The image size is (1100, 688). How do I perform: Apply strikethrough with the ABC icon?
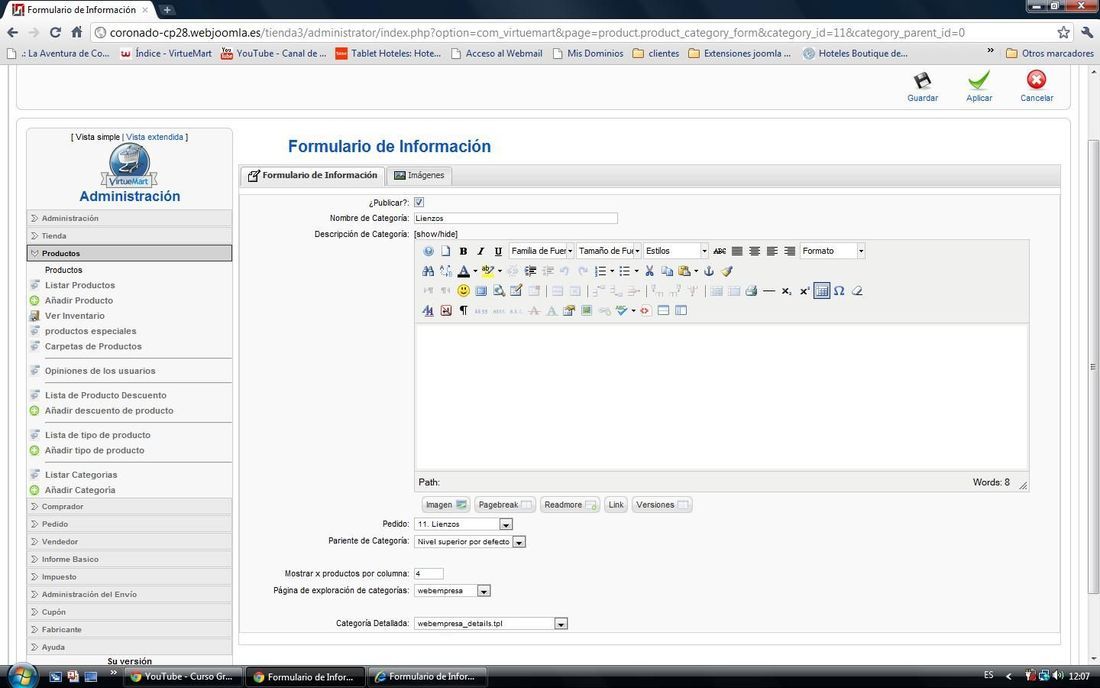tap(719, 251)
